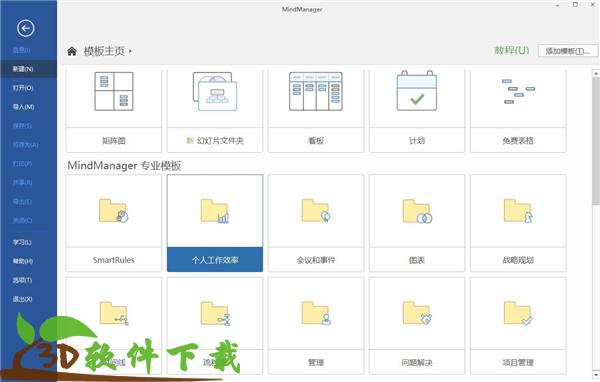
Task: Click 退出(X) in the sidebar
Action: tap(22, 299)
